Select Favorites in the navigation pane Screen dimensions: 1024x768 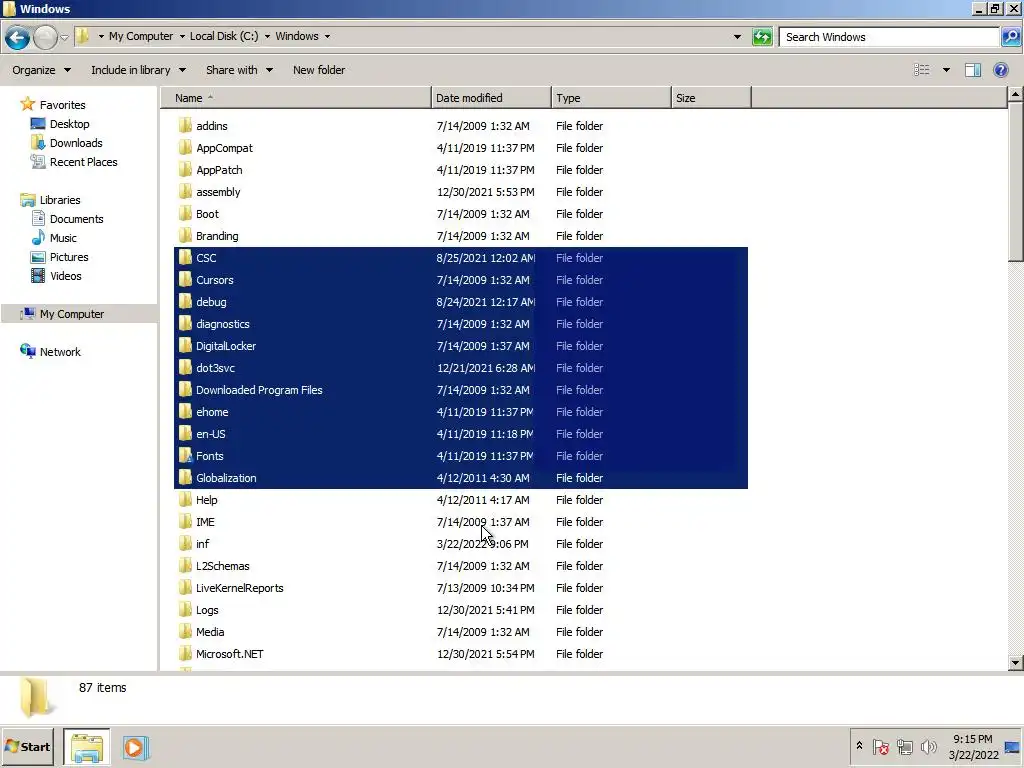coord(62,104)
